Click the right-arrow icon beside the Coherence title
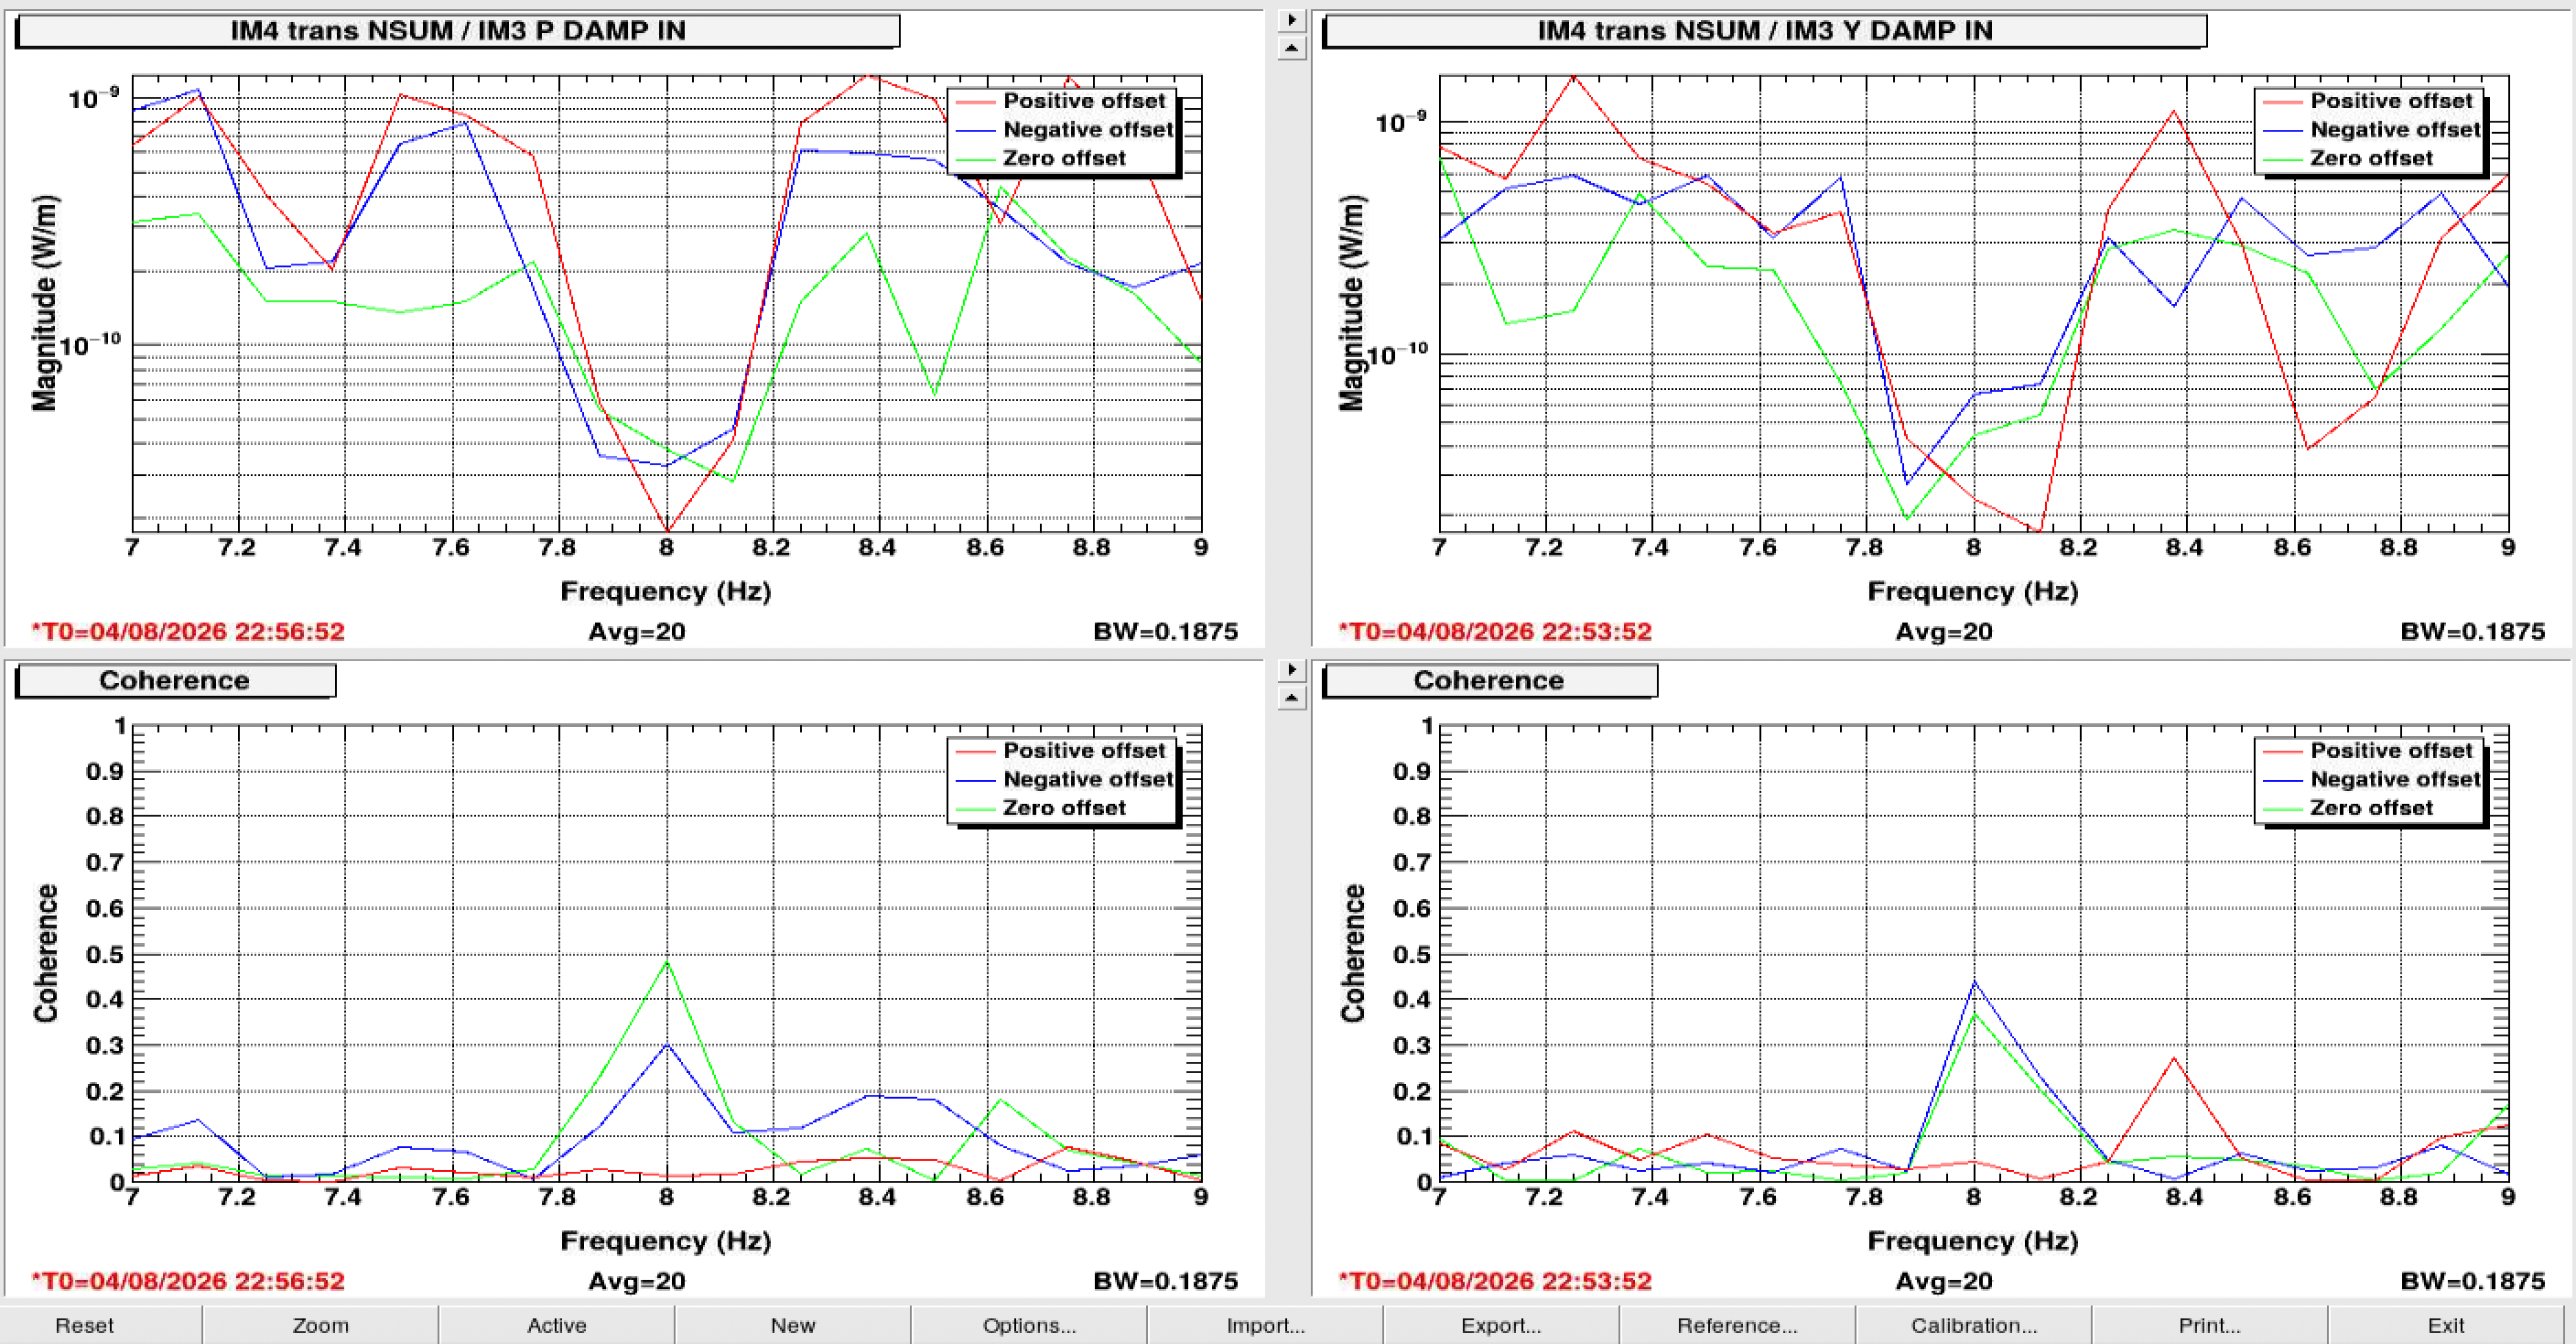The height and width of the screenshot is (1344, 2576). (x=1292, y=669)
